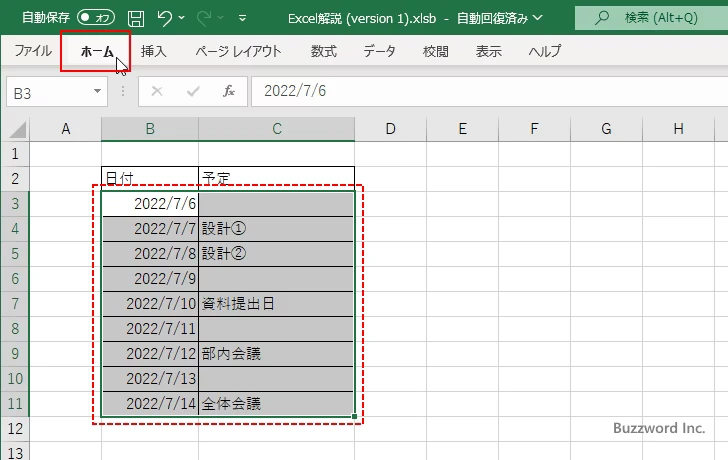The height and width of the screenshot is (460, 728).
Task: Open the Redo history dropdown arrow
Action: click(221, 18)
